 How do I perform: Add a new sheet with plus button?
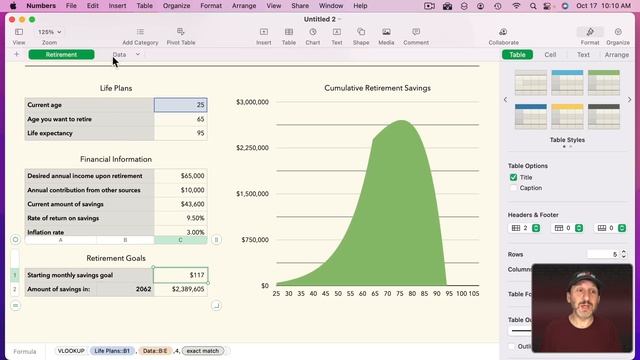tap(16, 54)
